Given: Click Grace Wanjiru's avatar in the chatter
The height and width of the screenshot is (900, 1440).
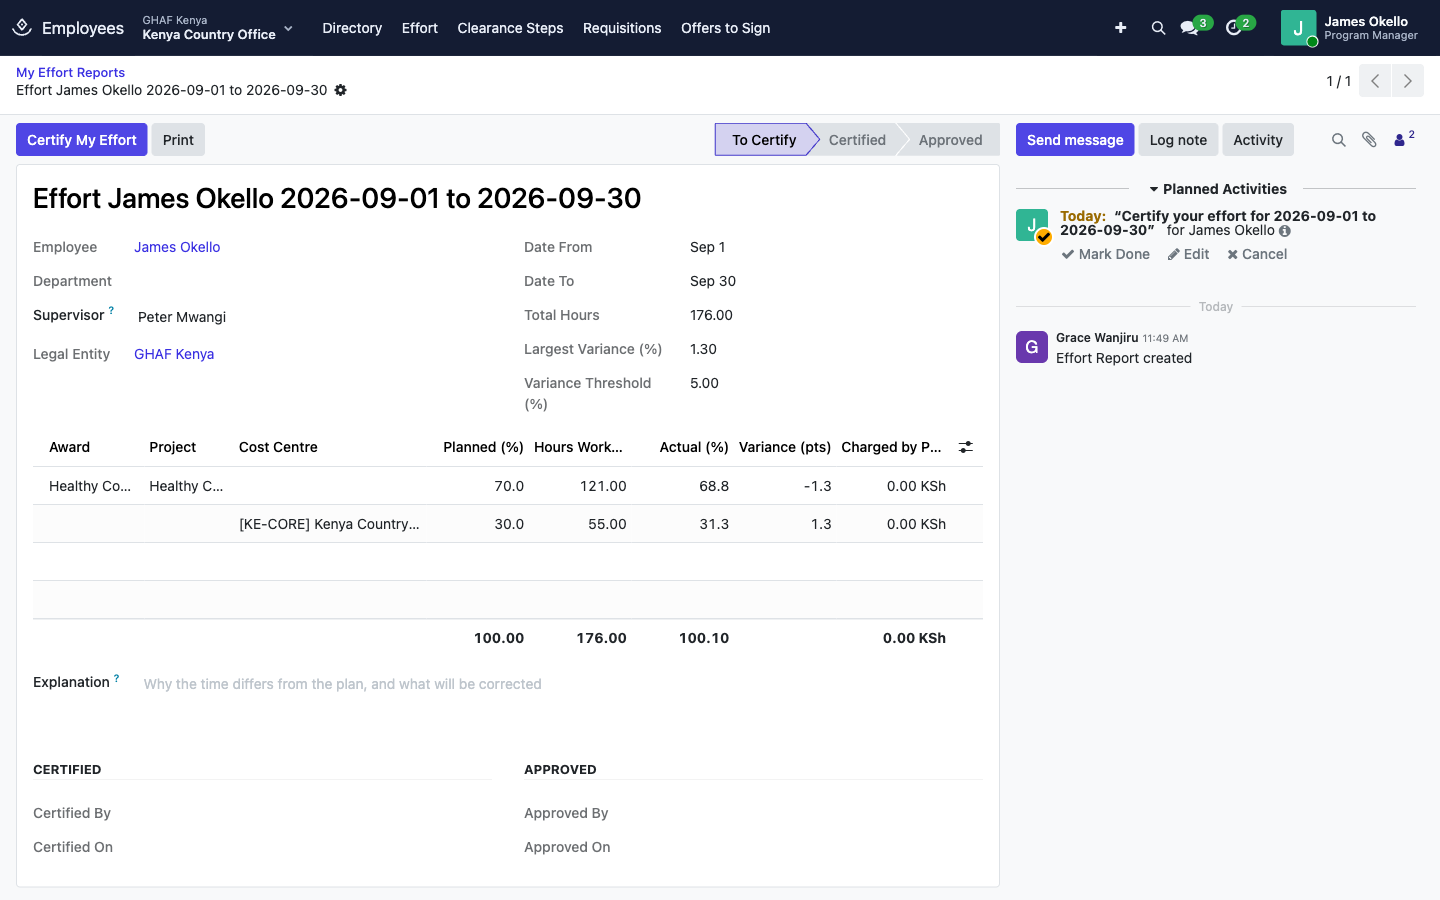Looking at the screenshot, I should [1032, 347].
